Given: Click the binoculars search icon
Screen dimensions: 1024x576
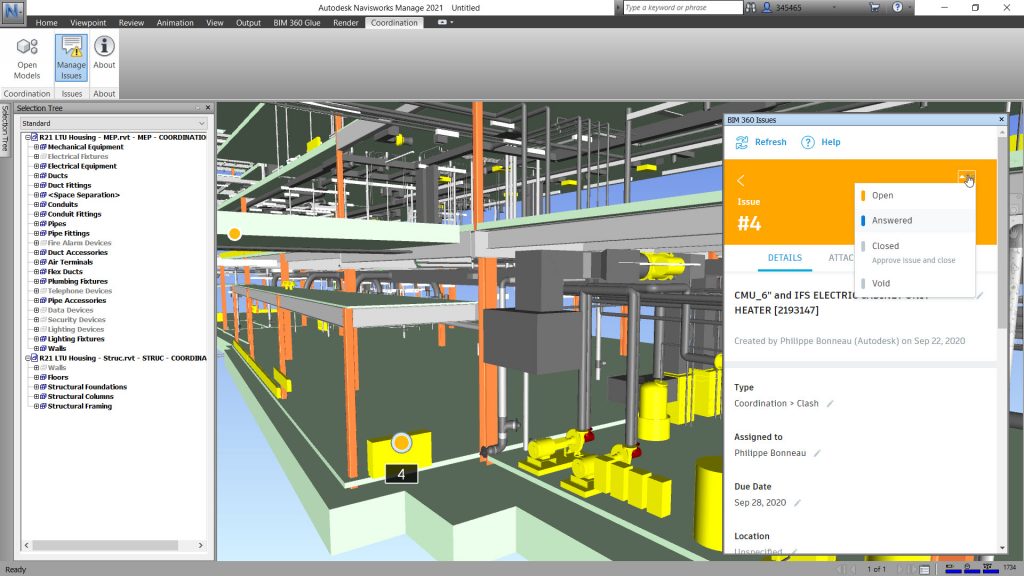Looking at the screenshot, I should point(751,8).
